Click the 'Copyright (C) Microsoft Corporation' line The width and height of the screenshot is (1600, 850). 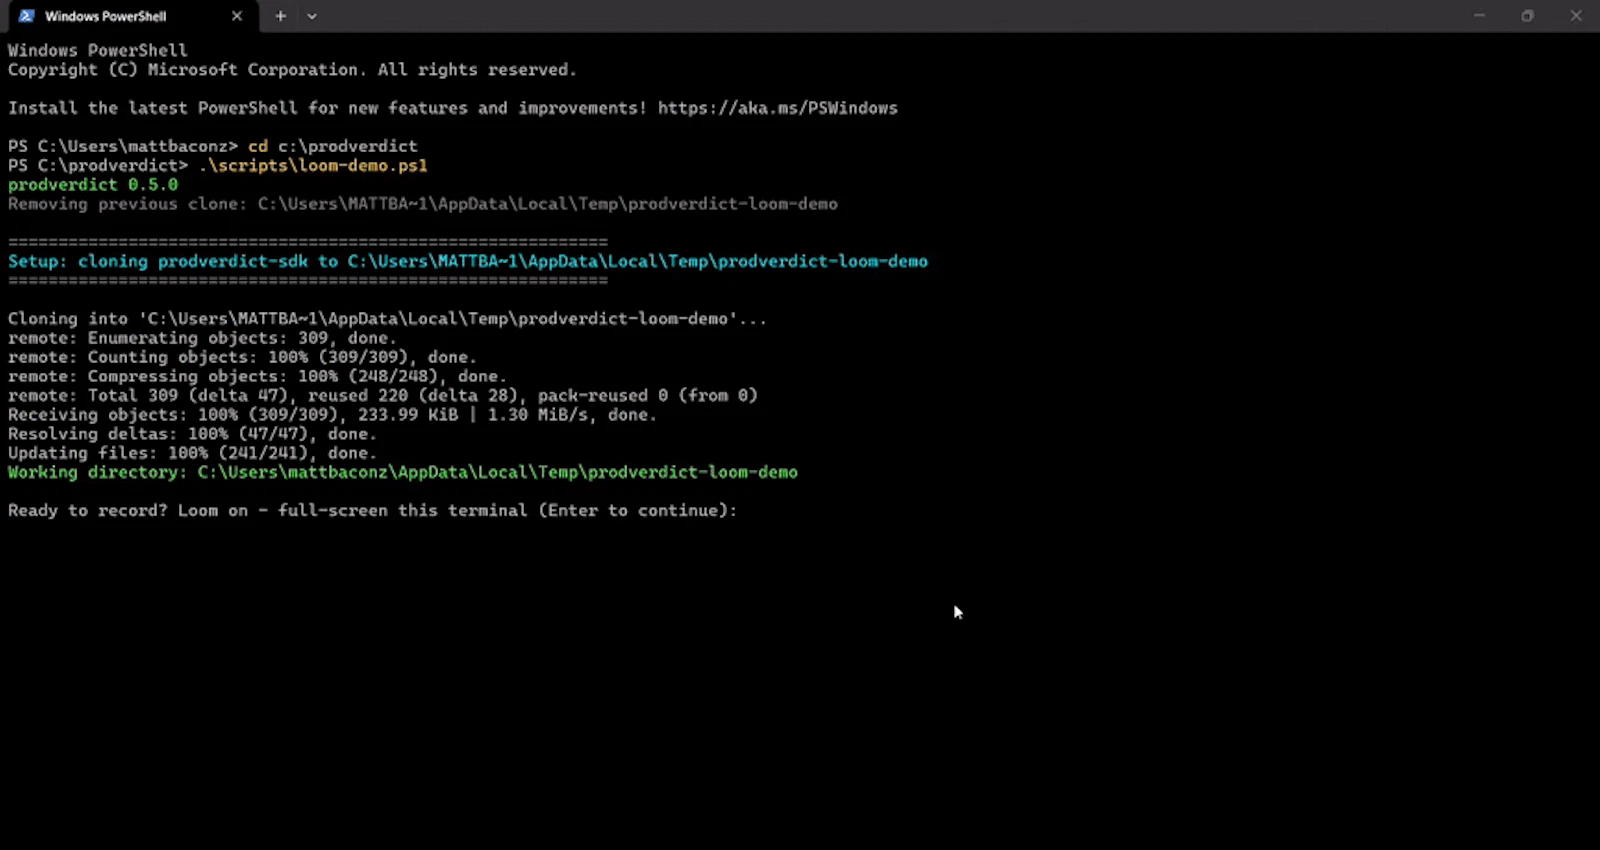click(x=293, y=70)
